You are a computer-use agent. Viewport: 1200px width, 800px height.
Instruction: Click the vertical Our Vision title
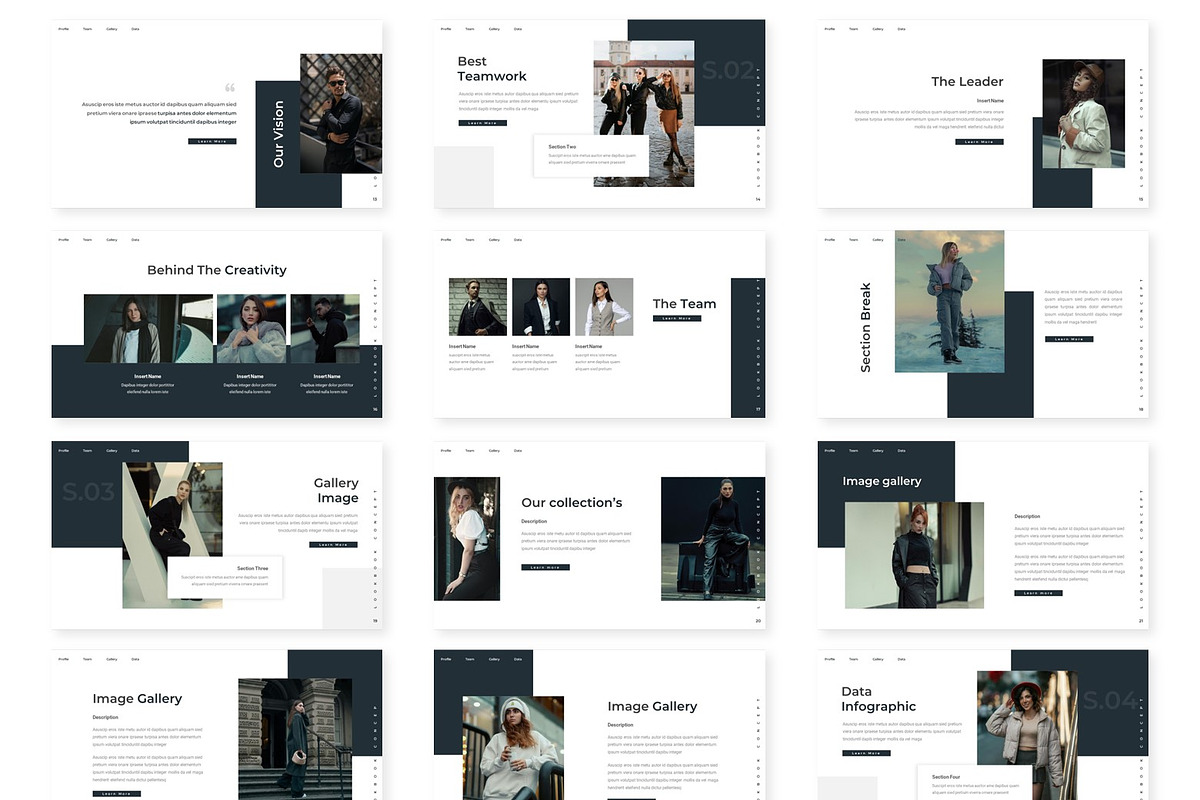[278, 134]
